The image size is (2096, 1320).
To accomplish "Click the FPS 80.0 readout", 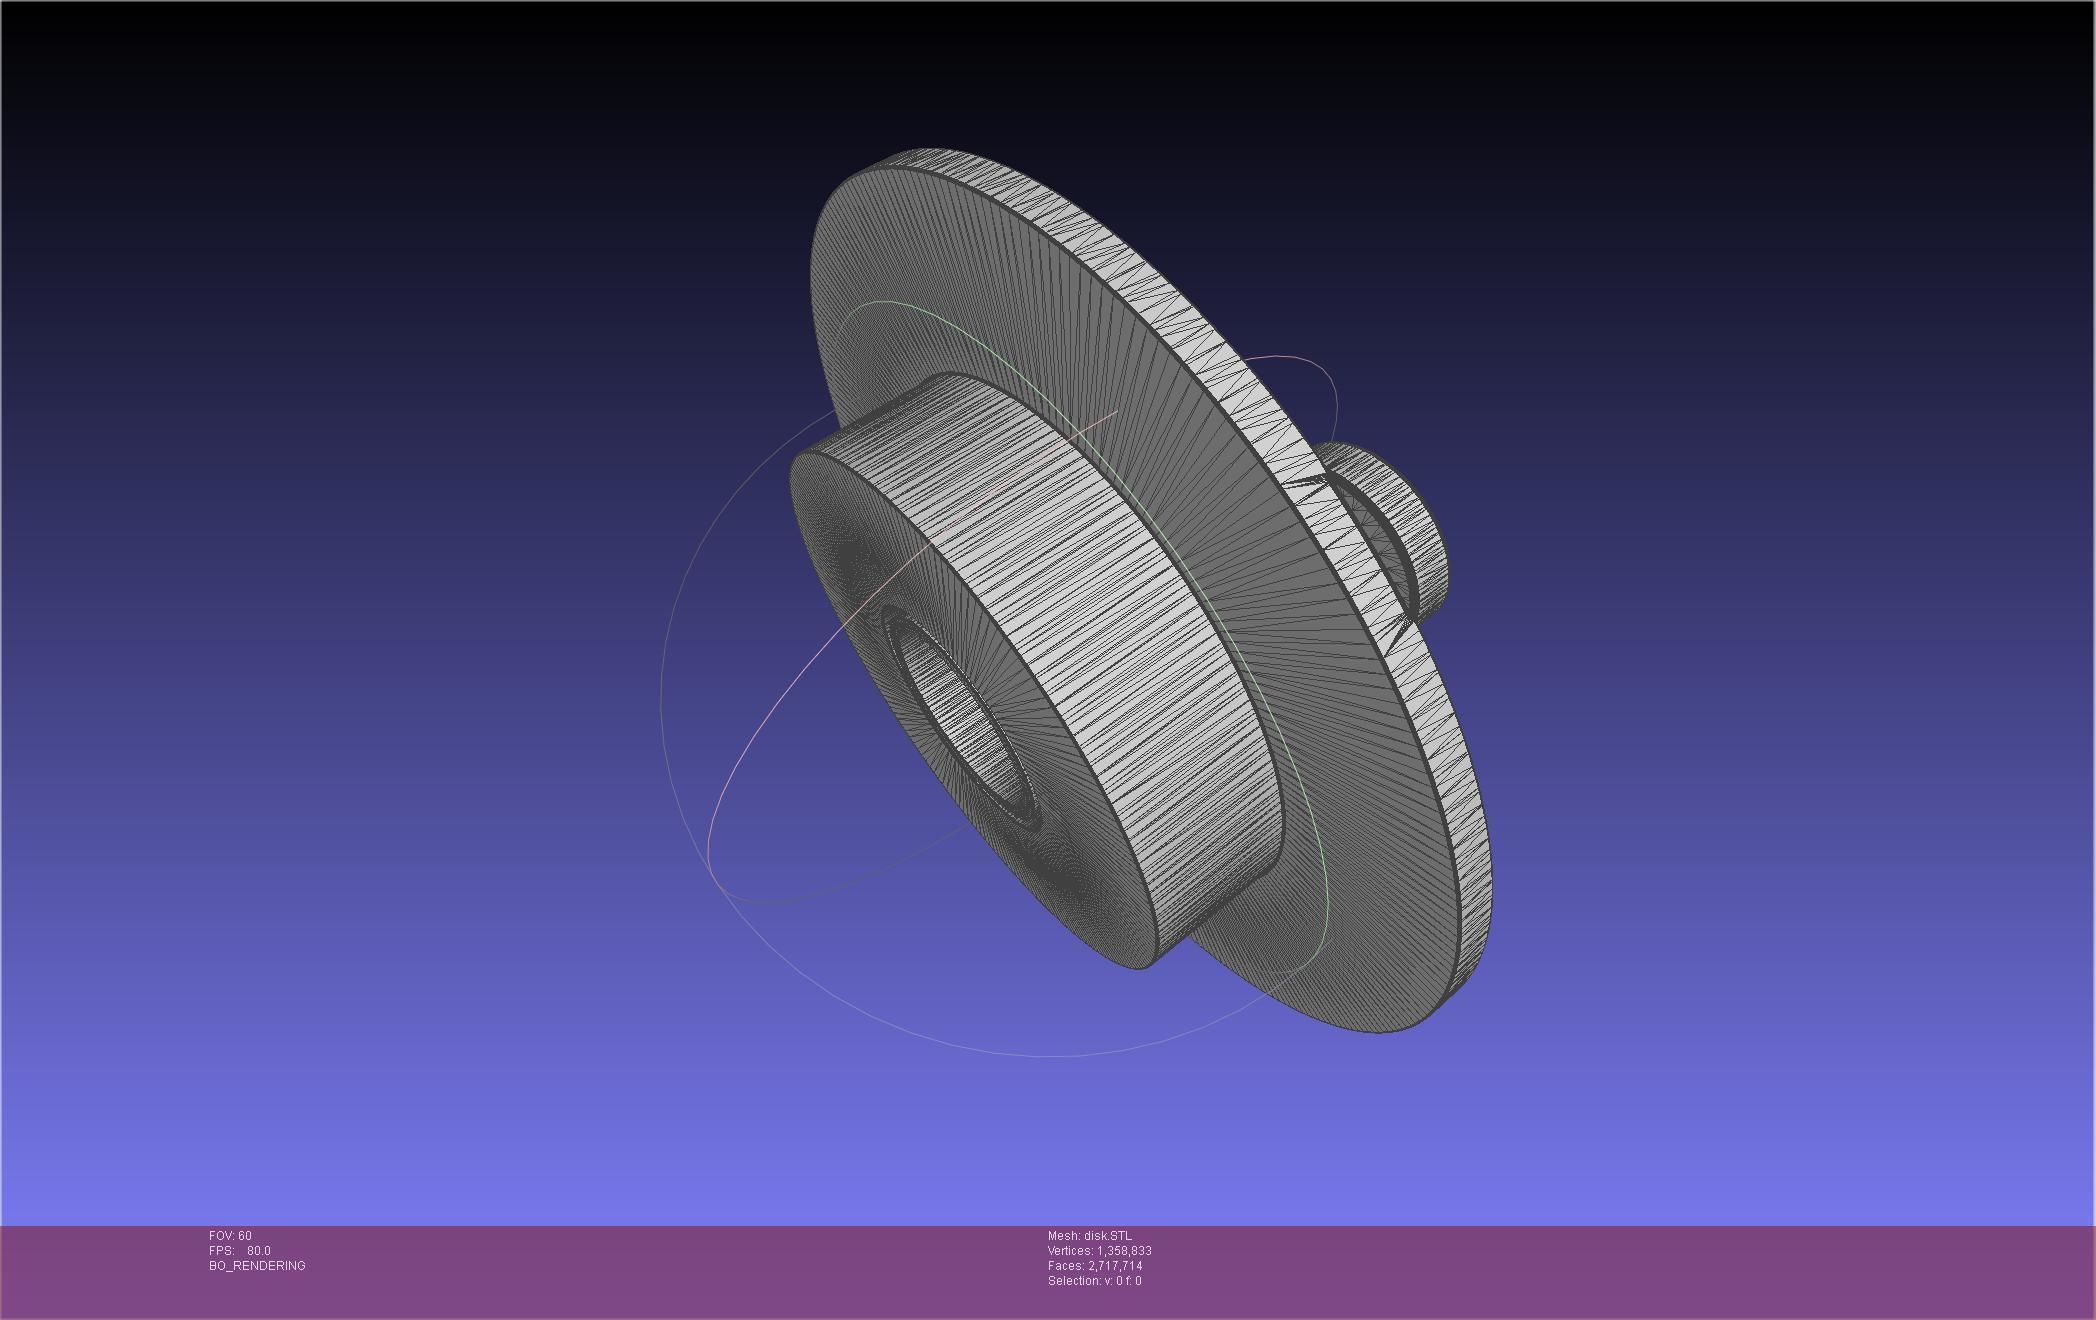I will 240,1251.
